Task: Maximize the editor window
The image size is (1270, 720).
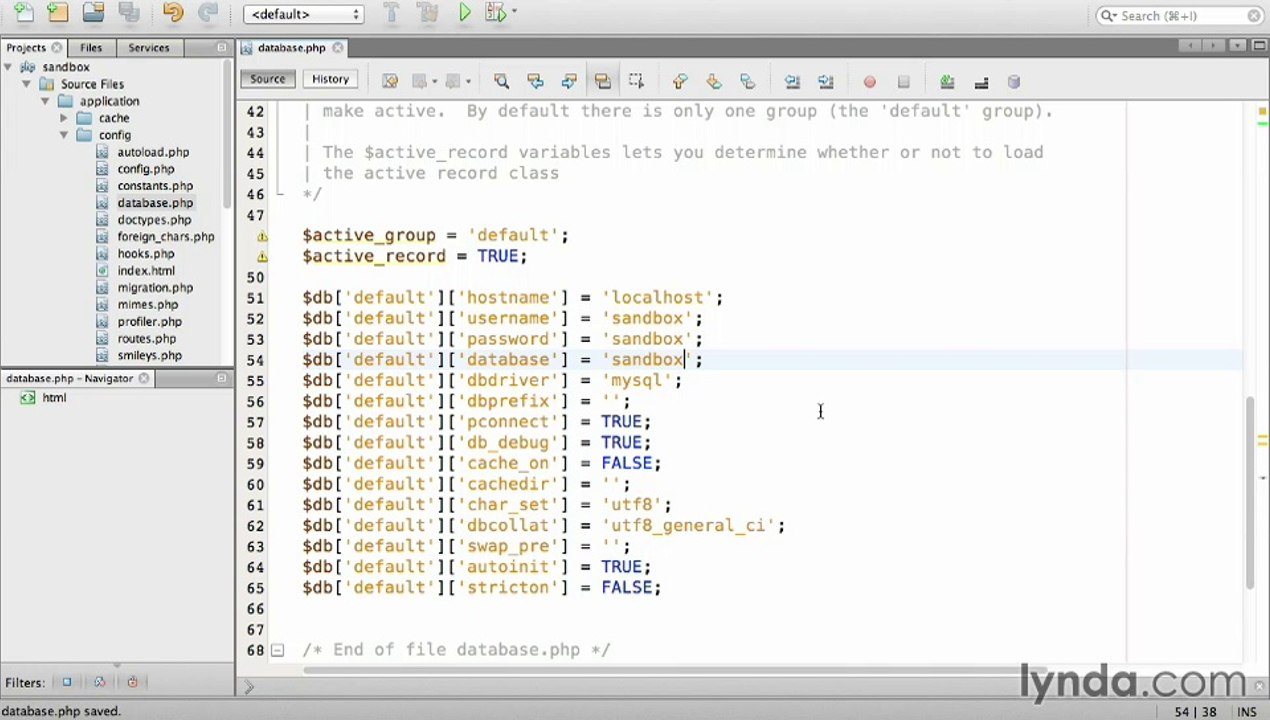Action: 1258,46
